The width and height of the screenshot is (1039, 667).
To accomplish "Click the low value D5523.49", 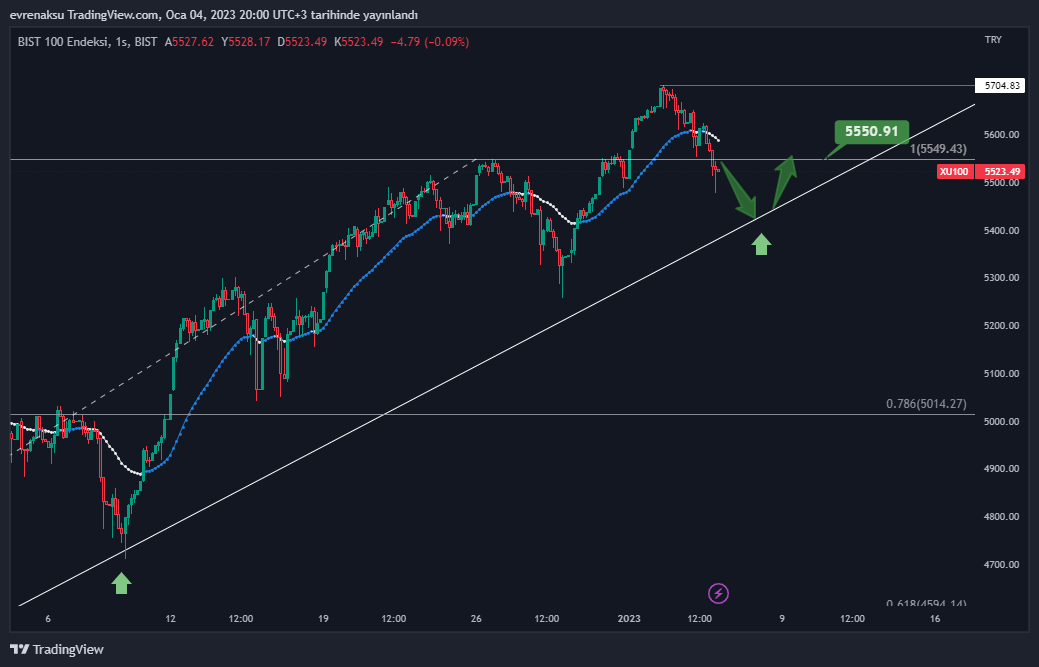I will coord(302,42).
